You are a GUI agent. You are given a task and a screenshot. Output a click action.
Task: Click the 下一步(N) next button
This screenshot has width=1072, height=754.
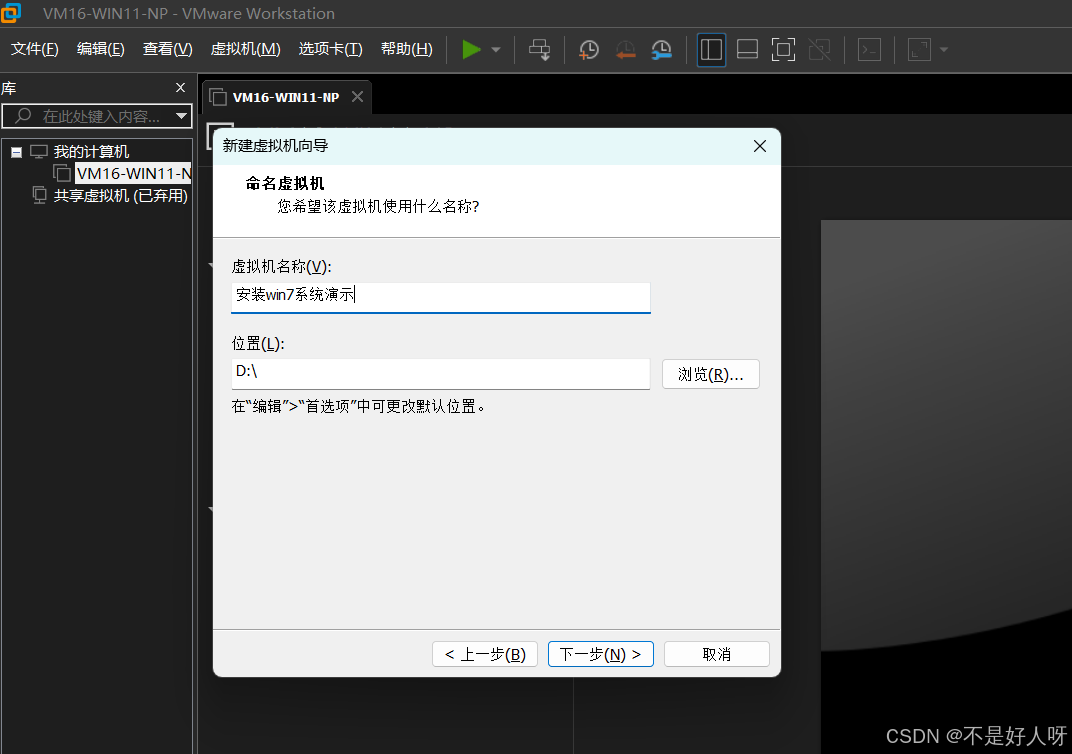coord(600,654)
